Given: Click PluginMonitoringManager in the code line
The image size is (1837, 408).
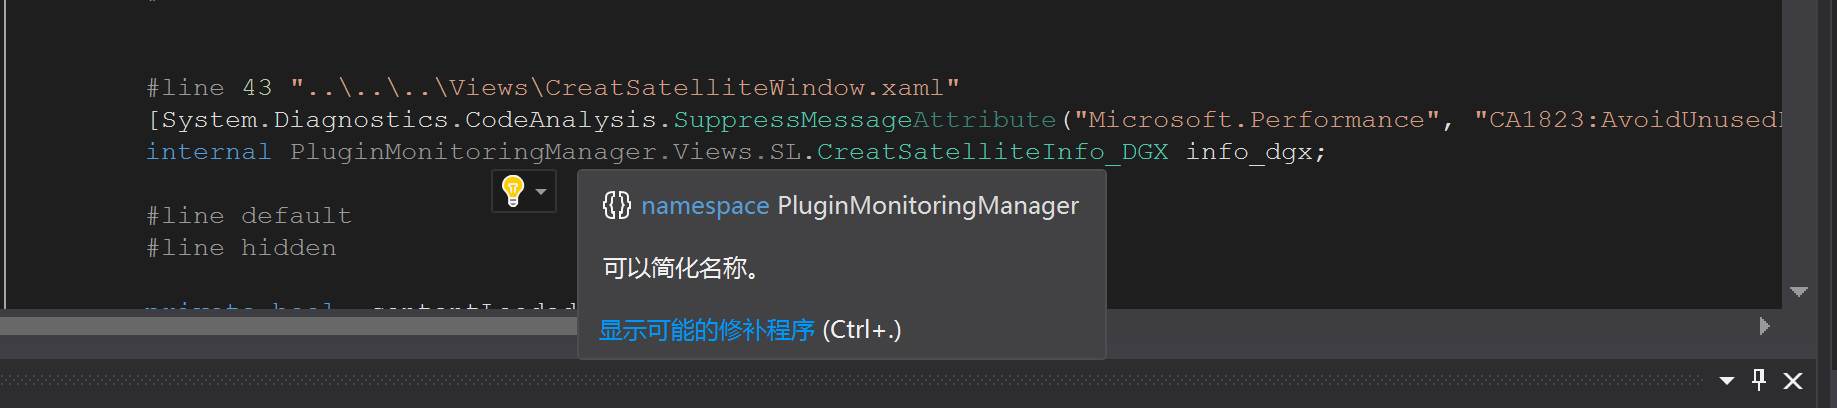Looking at the screenshot, I should 472,152.
